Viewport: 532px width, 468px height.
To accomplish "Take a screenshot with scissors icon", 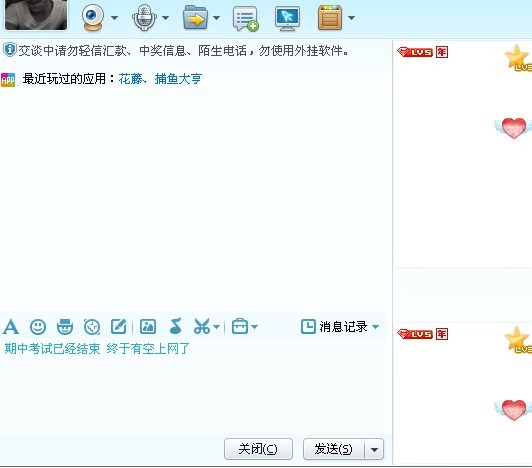I will tap(202, 326).
